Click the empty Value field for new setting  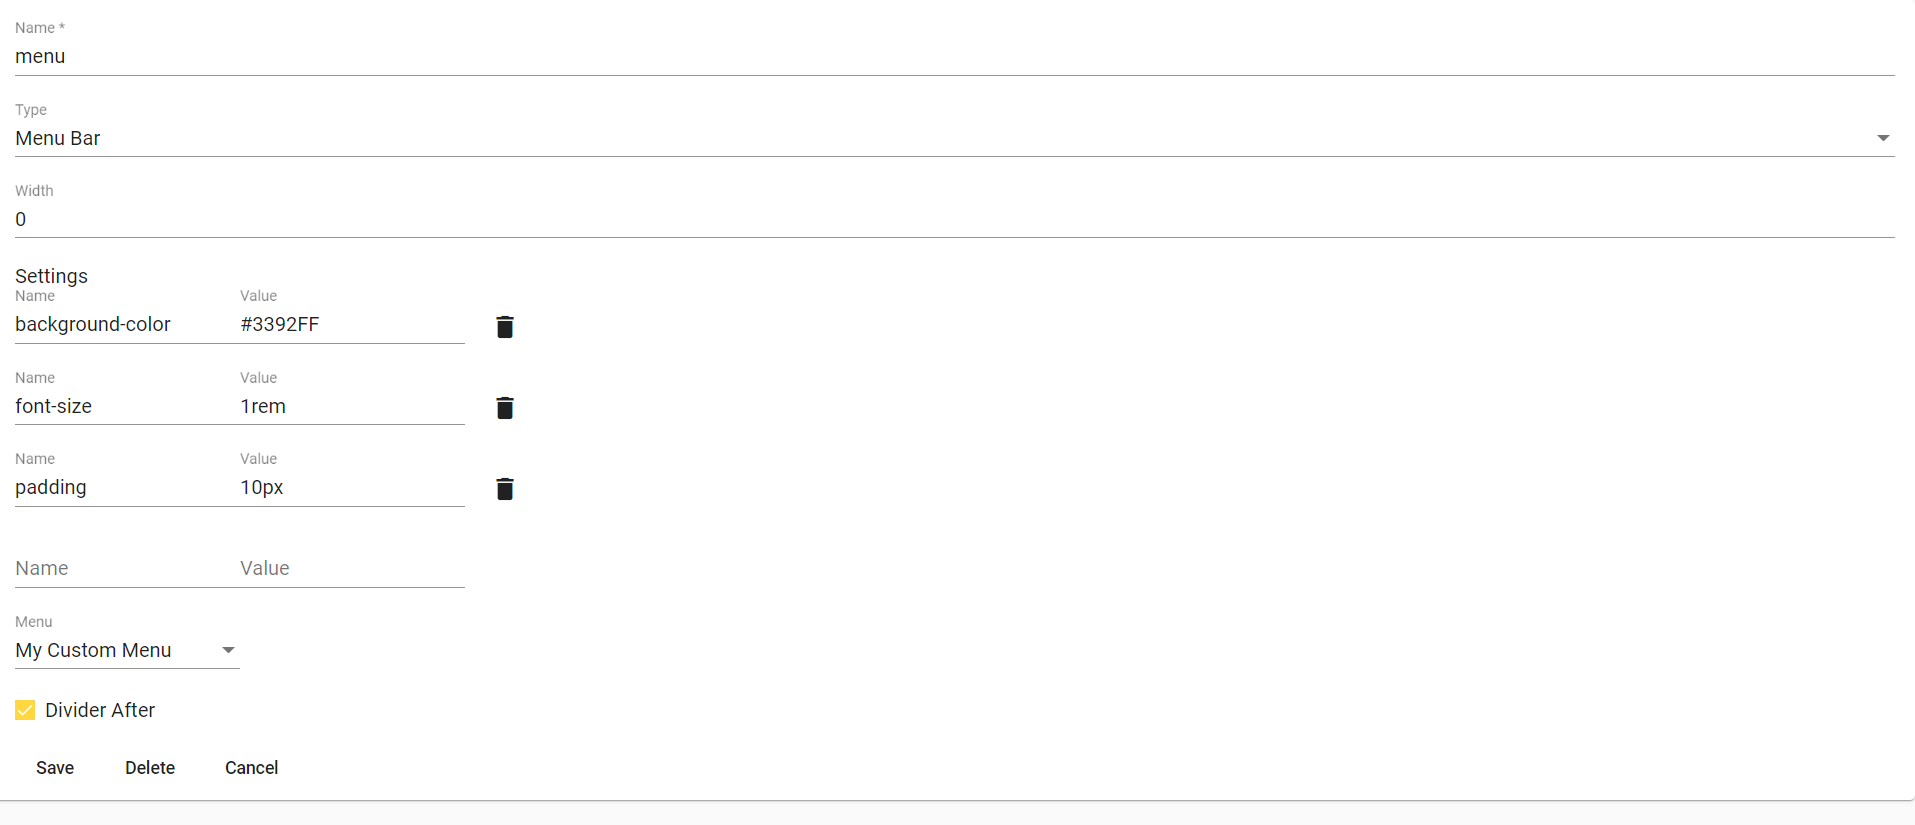pyautogui.click(x=352, y=568)
